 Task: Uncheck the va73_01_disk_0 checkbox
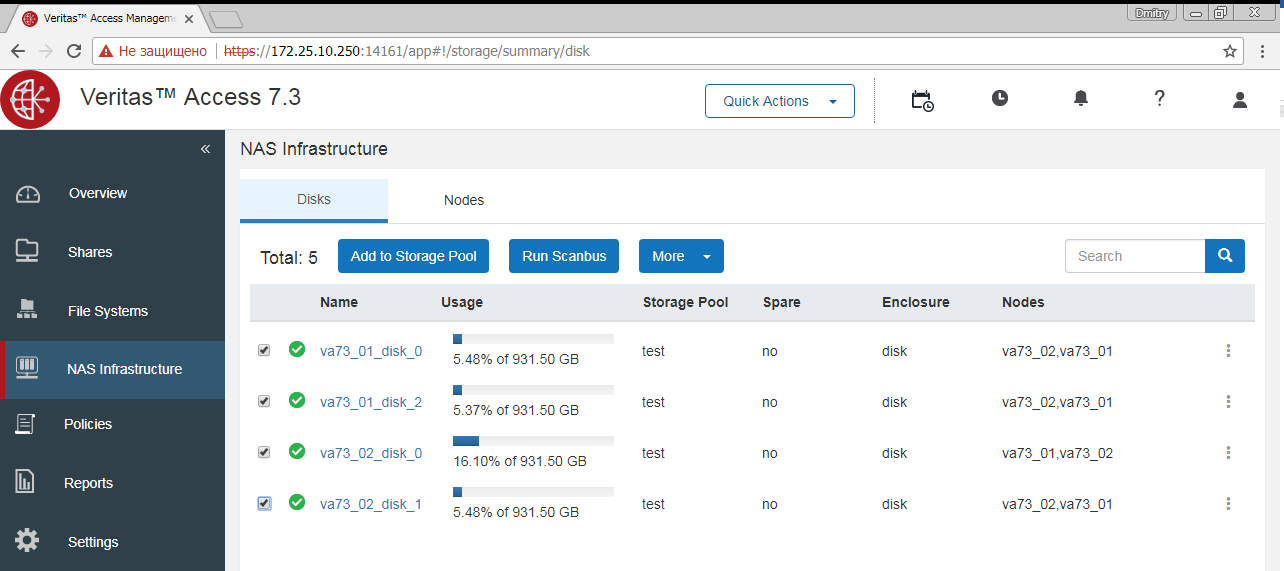(264, 350)
